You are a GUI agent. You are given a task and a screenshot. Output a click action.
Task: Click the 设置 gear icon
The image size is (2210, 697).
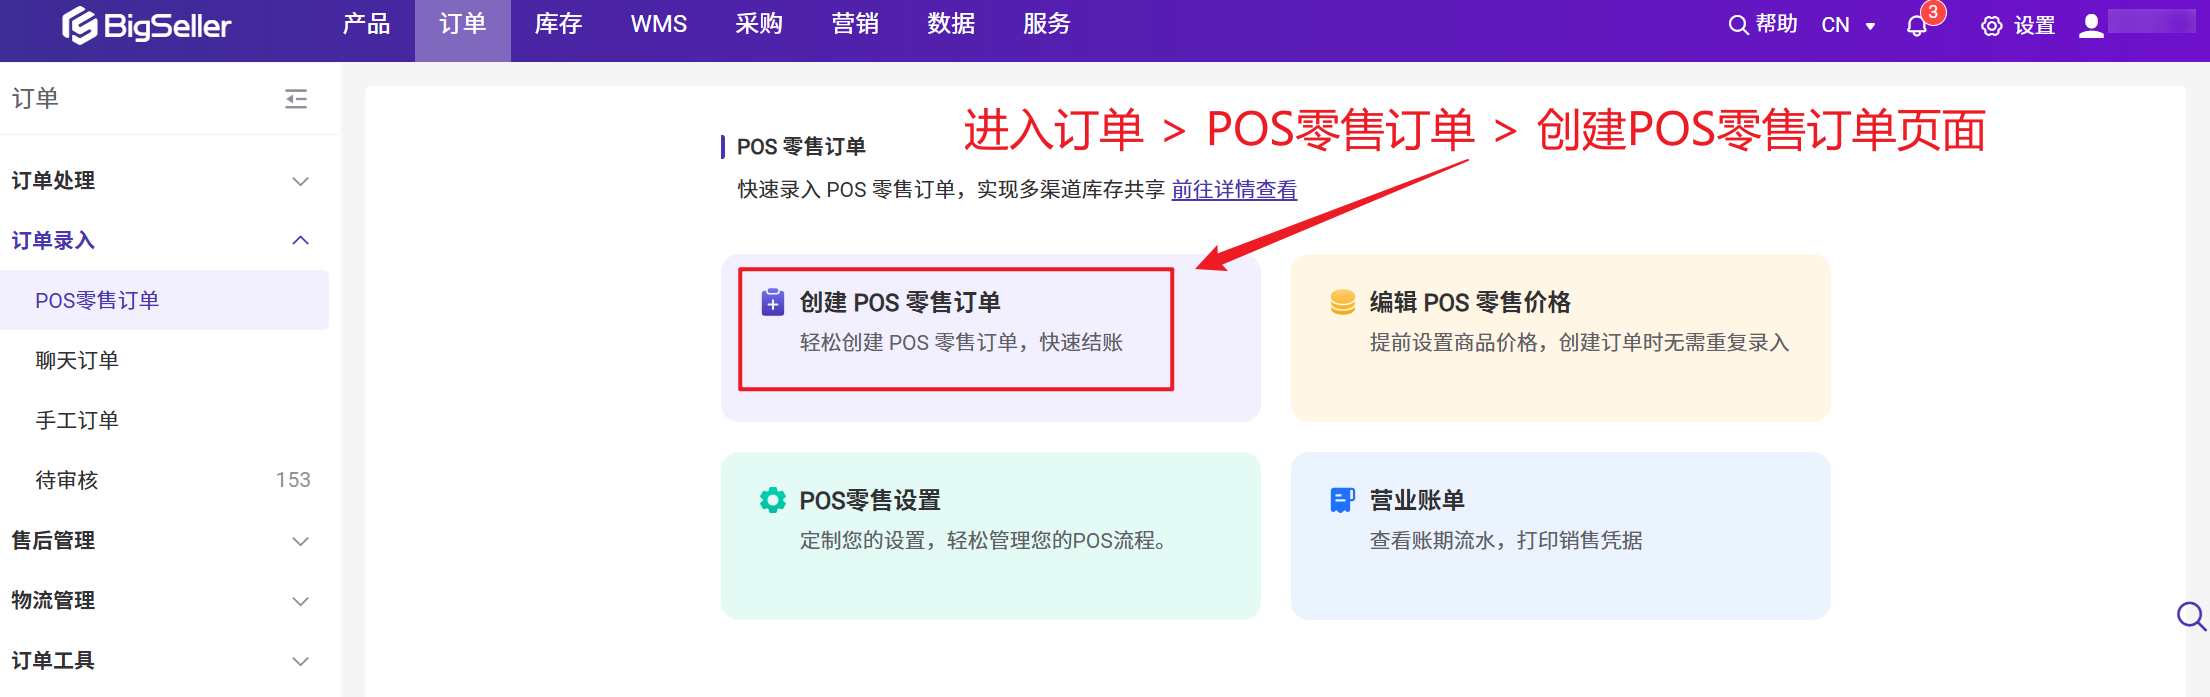pos(1991,26)
